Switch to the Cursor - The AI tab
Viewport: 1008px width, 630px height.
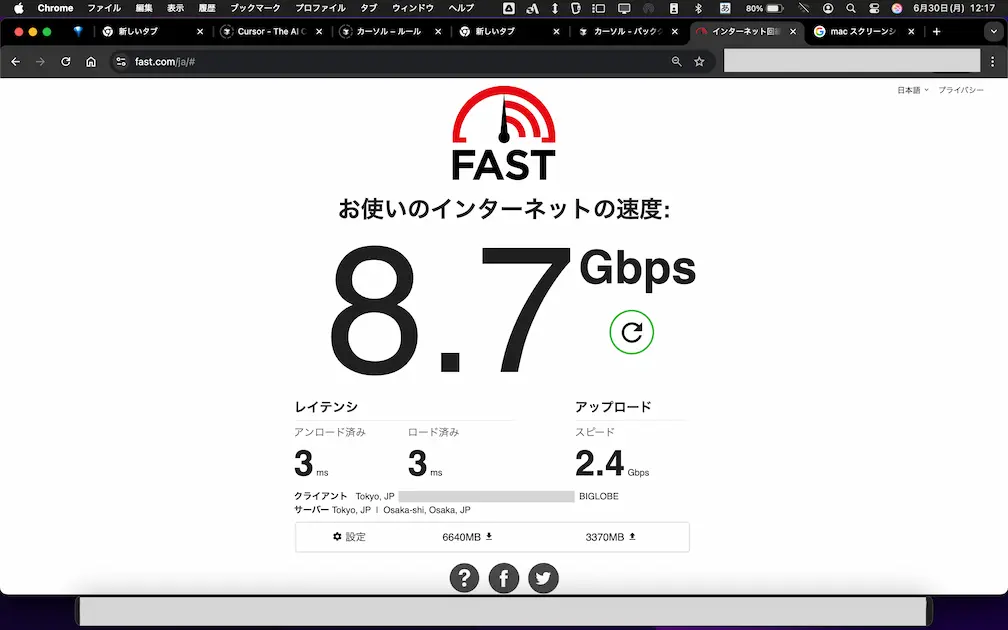[271, 32]
